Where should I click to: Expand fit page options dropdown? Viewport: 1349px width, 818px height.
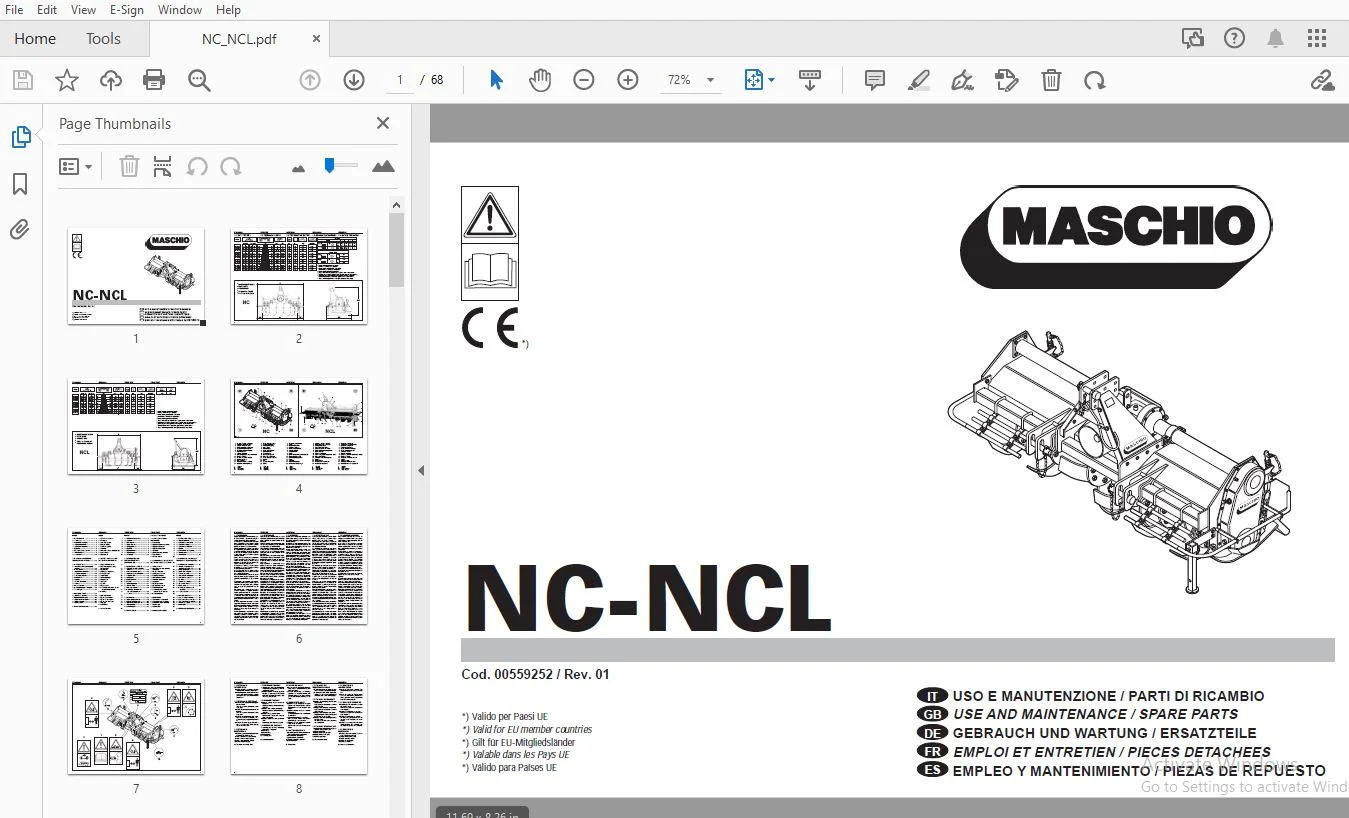pos(771,80)
